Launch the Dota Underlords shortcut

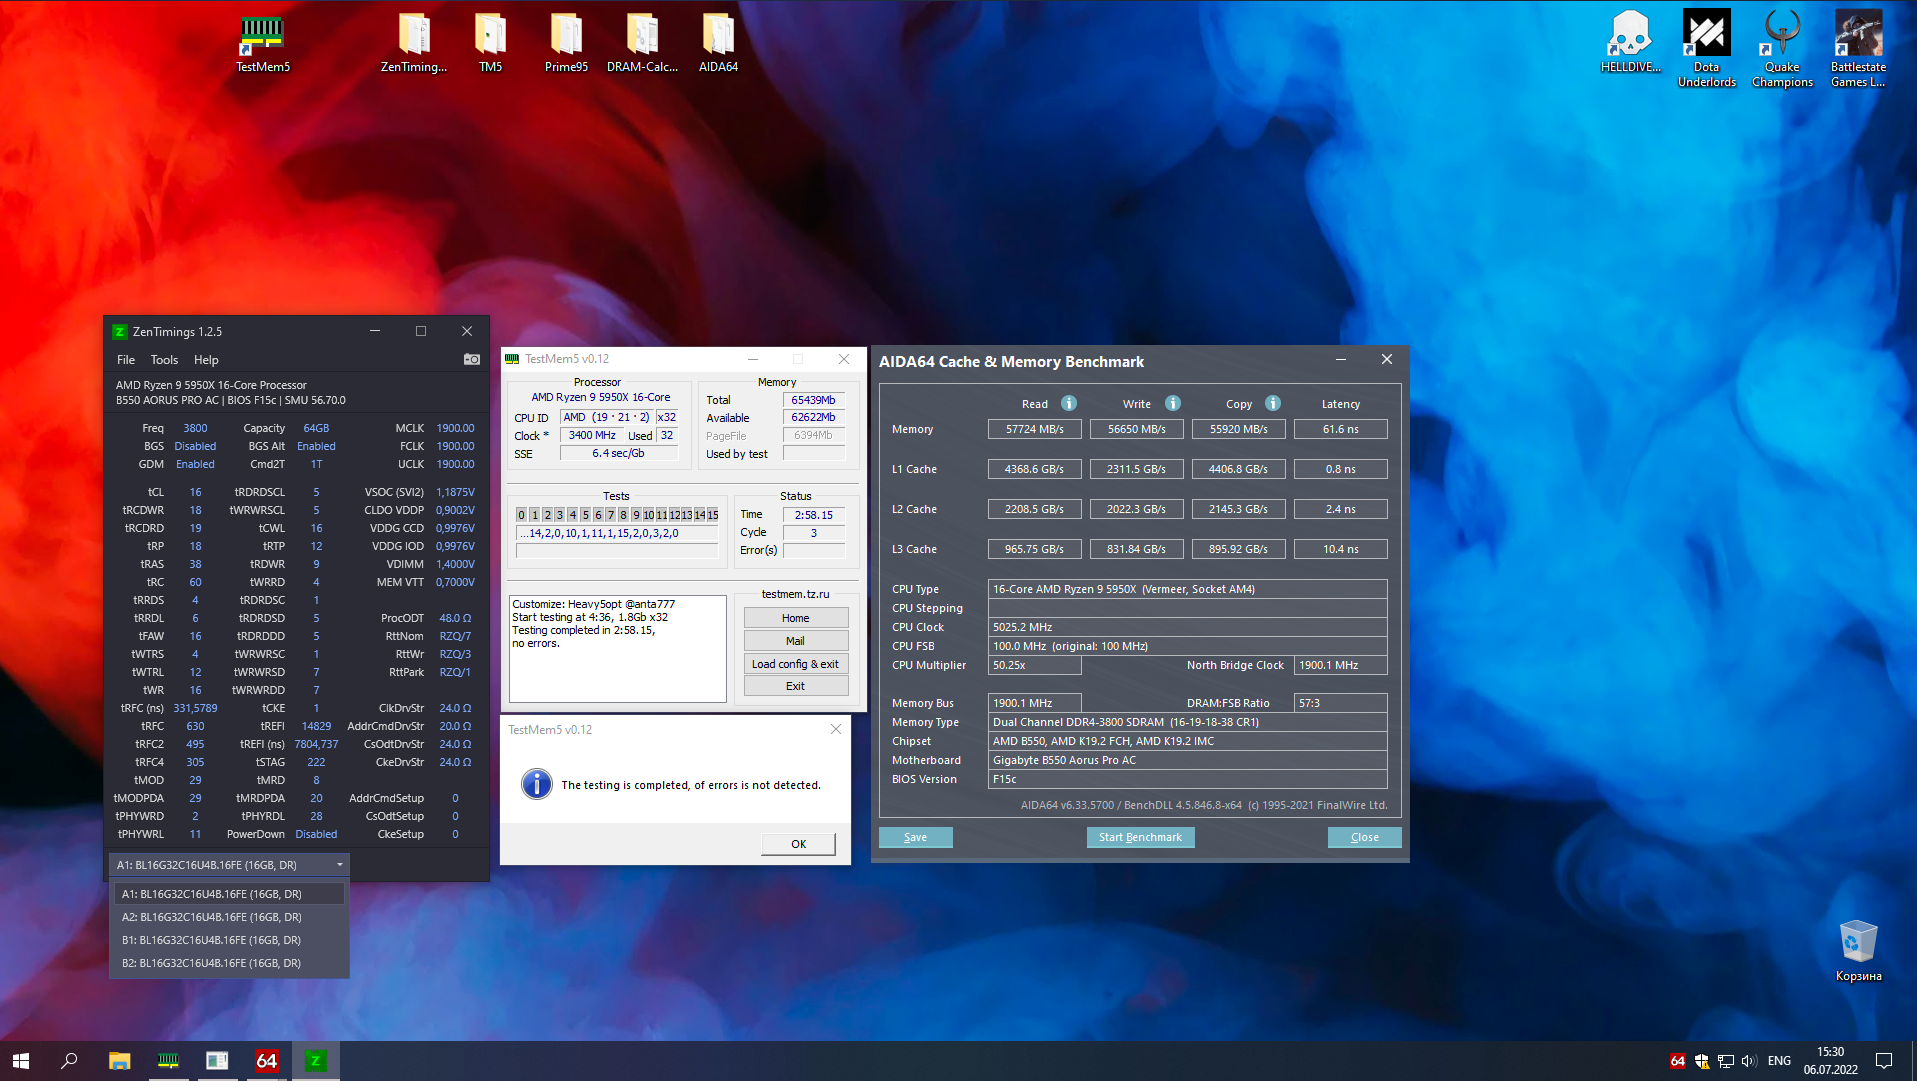click(x=1707, y=49)
